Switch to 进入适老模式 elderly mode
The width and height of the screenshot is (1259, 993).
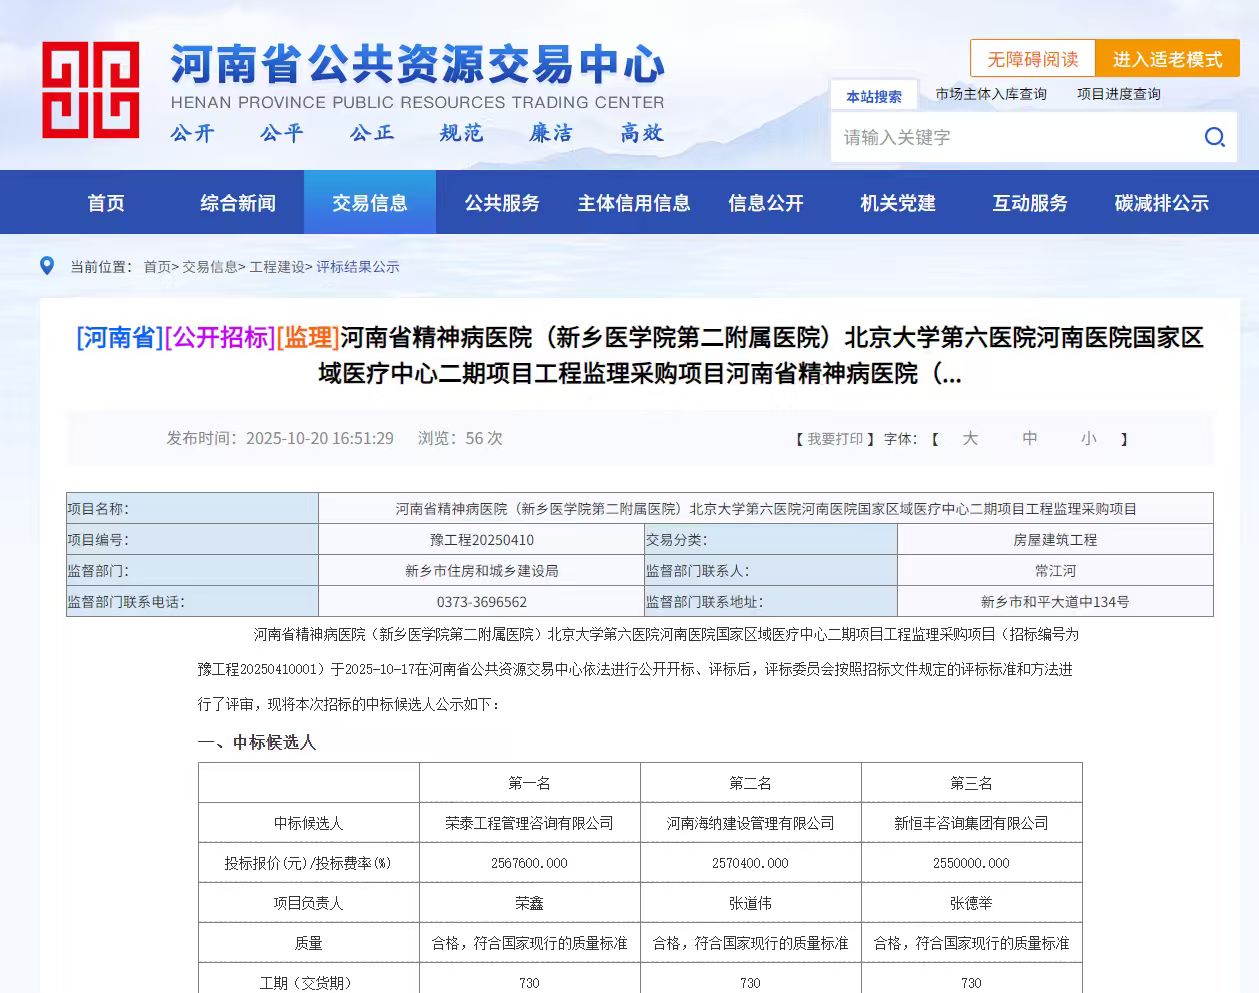coord(1167,59)
